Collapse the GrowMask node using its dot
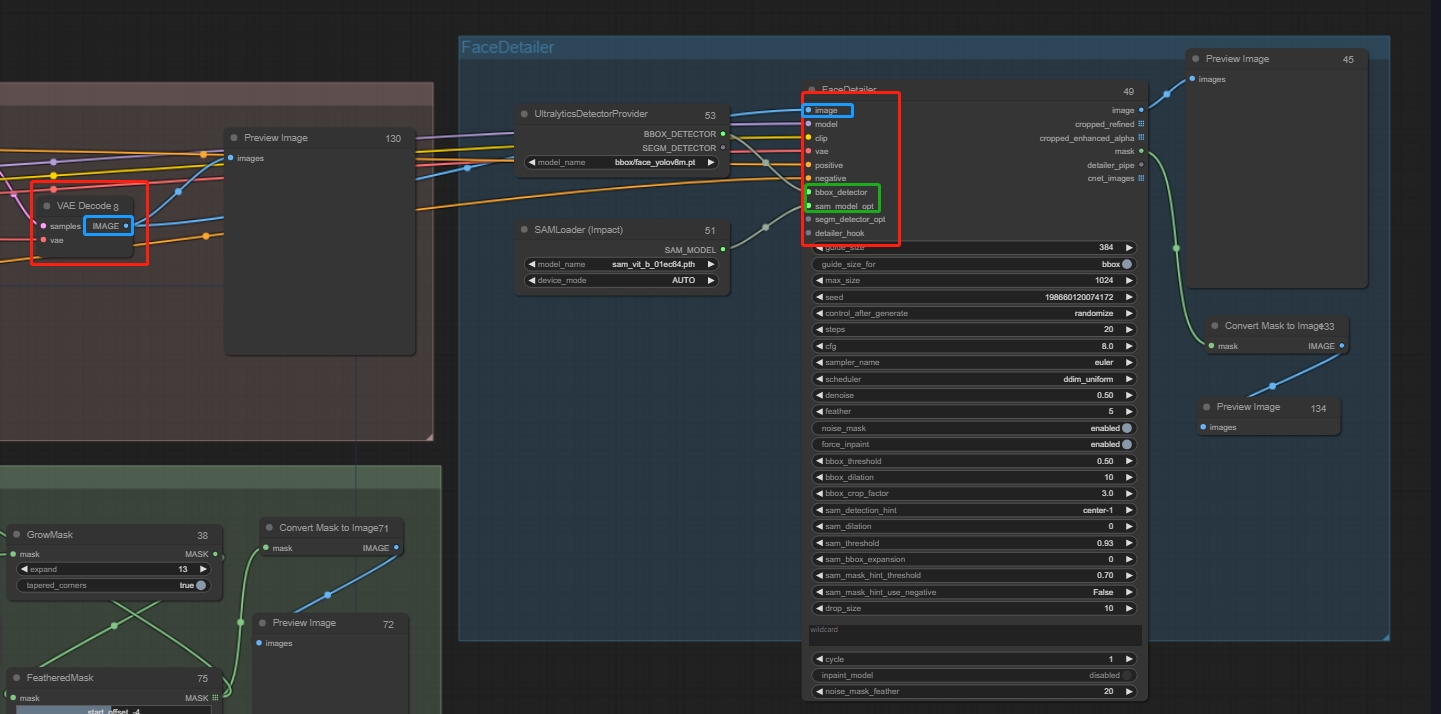This screenshot has width=1441, height=714. tap(16, 535)
